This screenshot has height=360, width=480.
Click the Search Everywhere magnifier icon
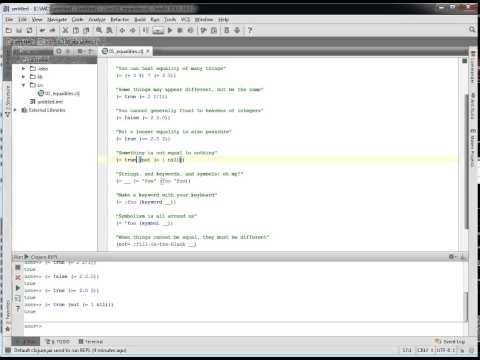pyautogui.click(x=472, y=30)
